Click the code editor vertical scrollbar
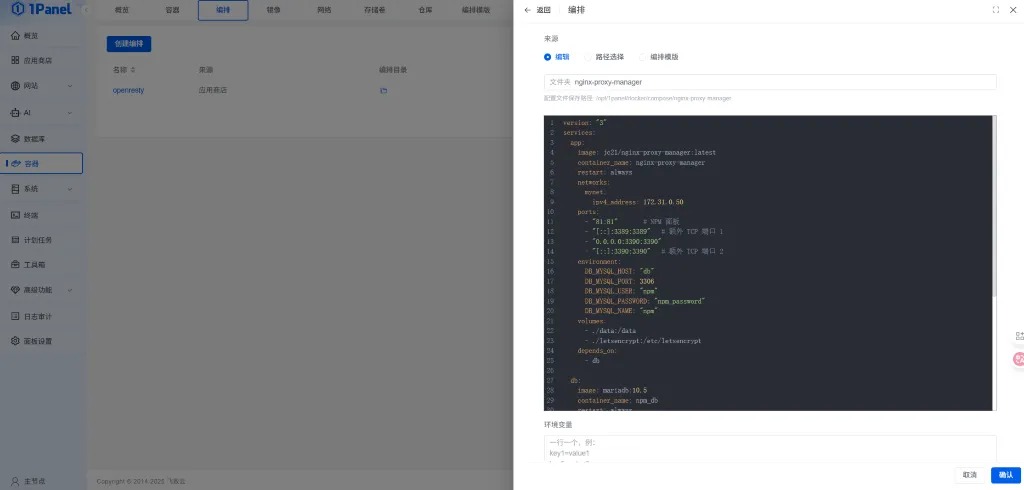The image size is (1024, 490). pos(993,206)
